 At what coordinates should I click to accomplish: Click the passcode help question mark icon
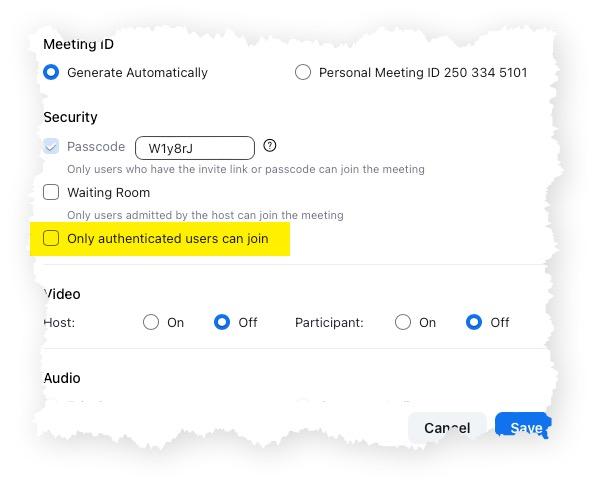coord(270,146)
